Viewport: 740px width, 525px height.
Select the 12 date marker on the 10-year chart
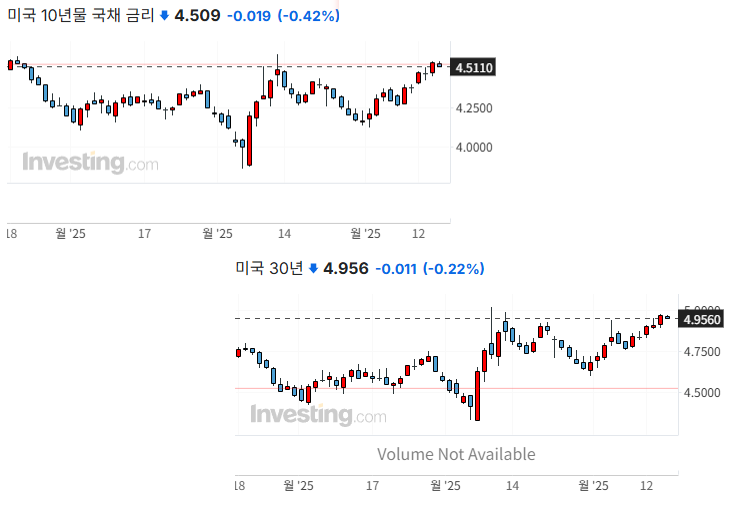point(419,234)
